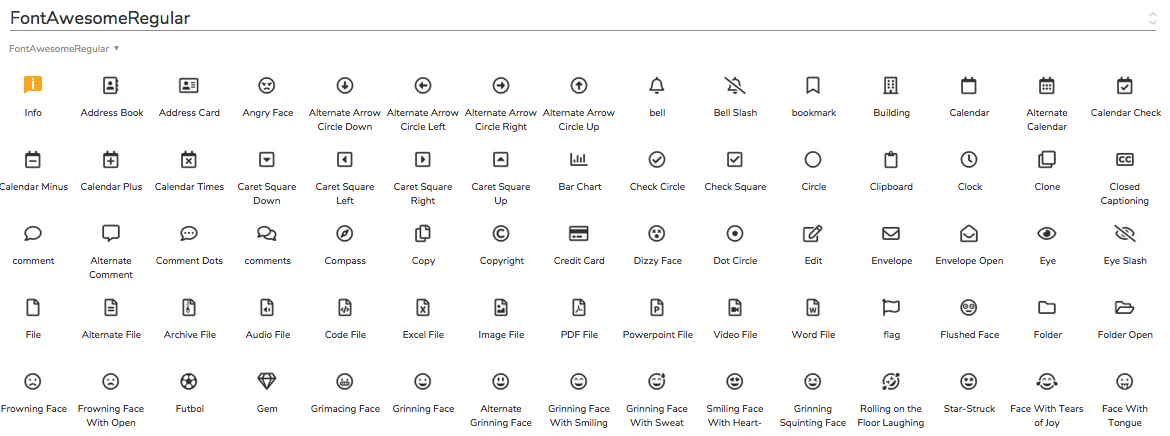Choose the Futbol icon
This screenshot has width=1170, height=436.
(x=189, y=381)
